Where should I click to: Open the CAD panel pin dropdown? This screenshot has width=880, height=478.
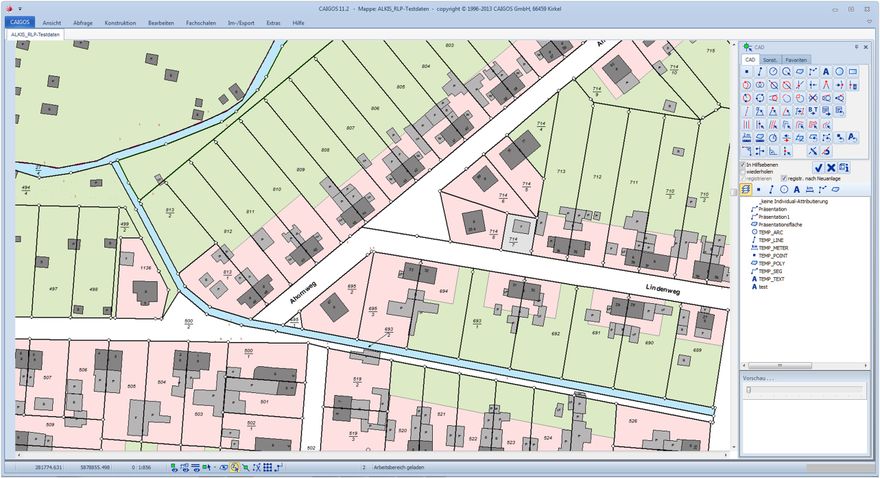[856, 47]
